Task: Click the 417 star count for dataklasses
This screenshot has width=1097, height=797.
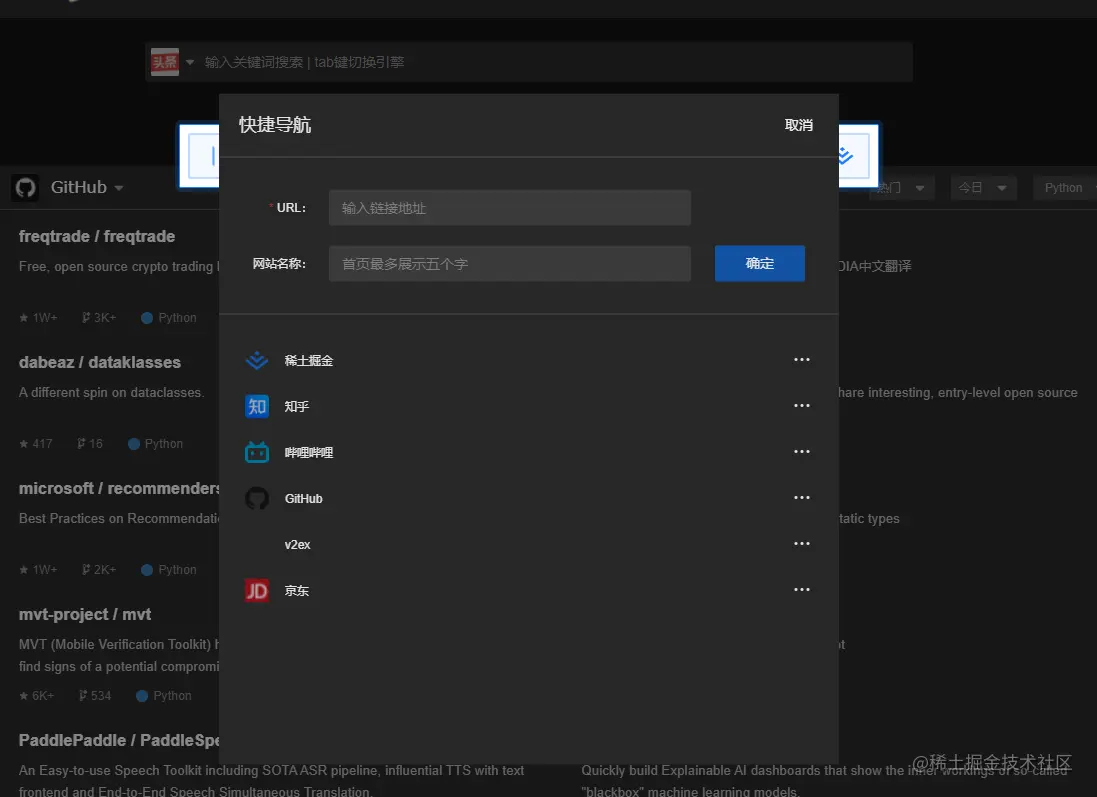Action: [x=36, y=444]
